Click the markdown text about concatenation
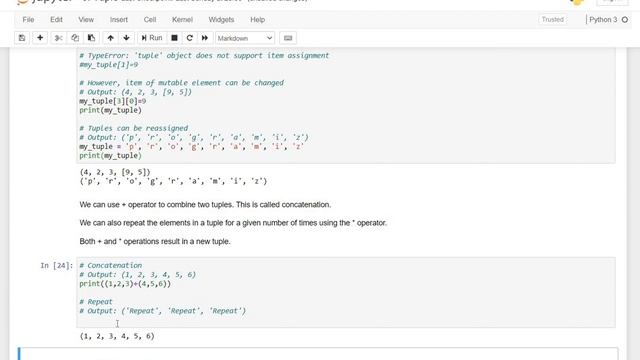This screenshot has width=640, height=360. pyautogui.click(x=205, y=205)
